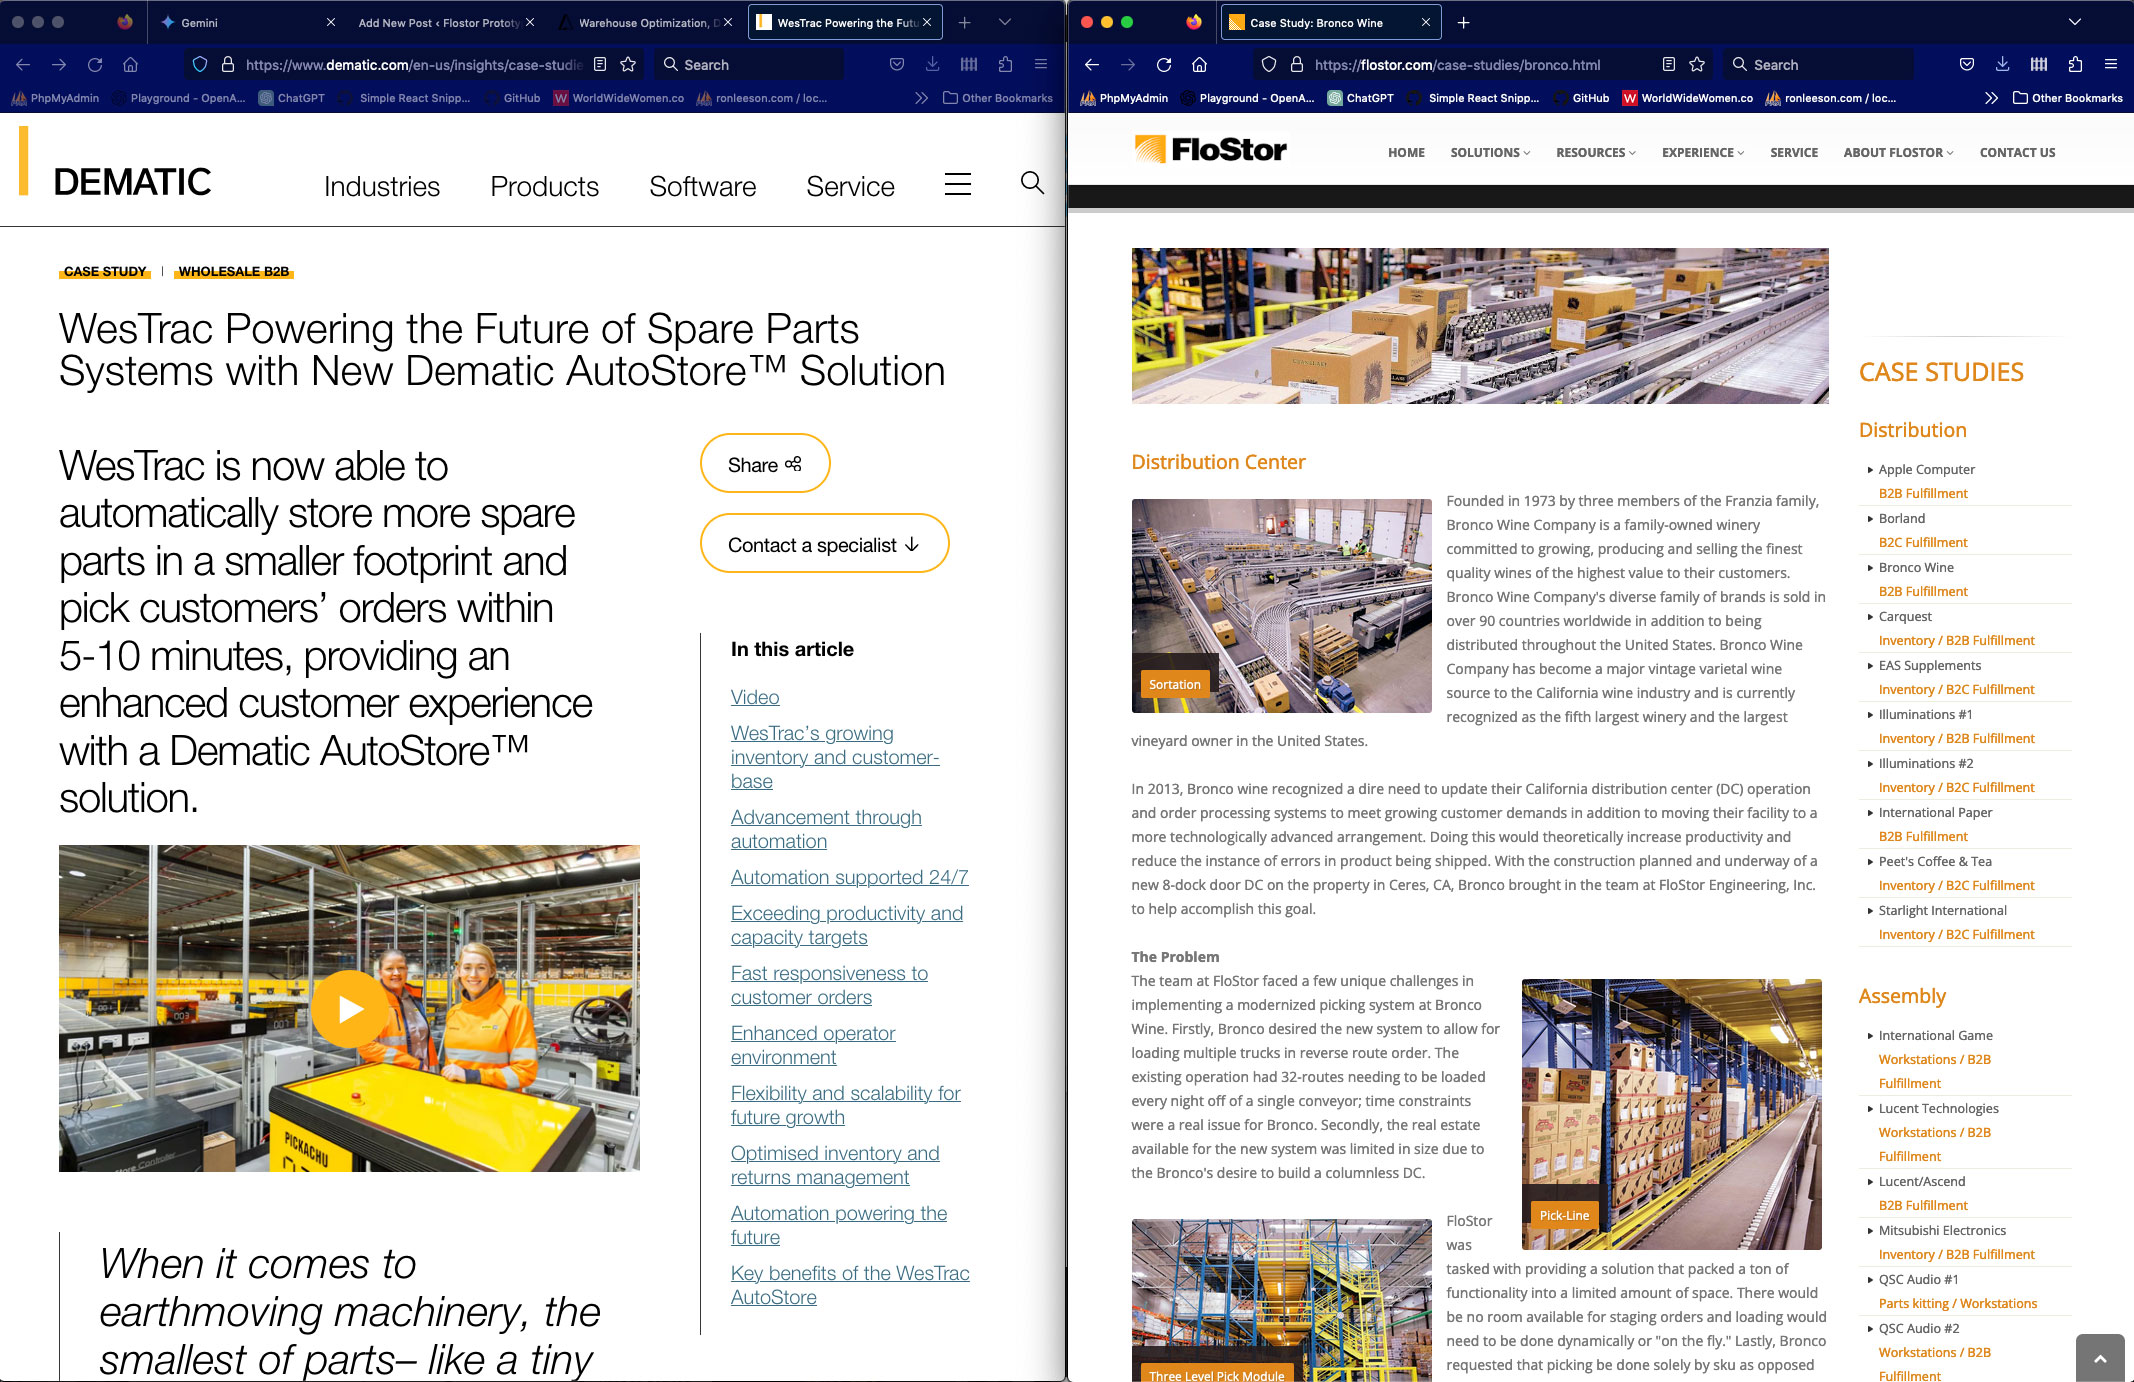Open Products in the Dematic navigation
Viewport: 2134px width, 1382px height.
544,187
